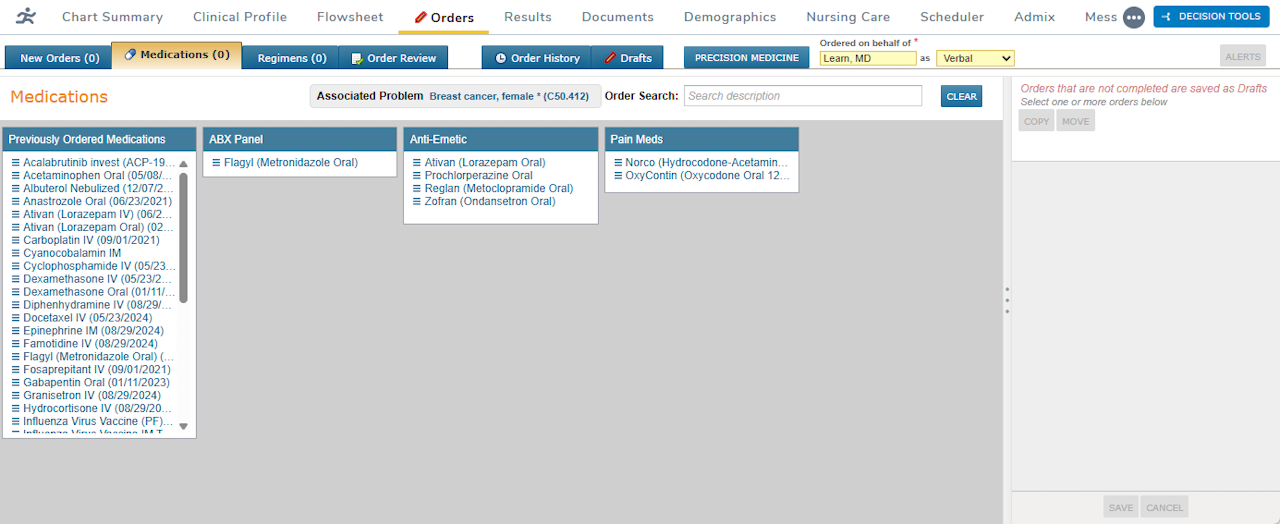Click the running figure app logo
Image resolution: width=1280 pixels, height=524 pixels.
tap(27, 16)
